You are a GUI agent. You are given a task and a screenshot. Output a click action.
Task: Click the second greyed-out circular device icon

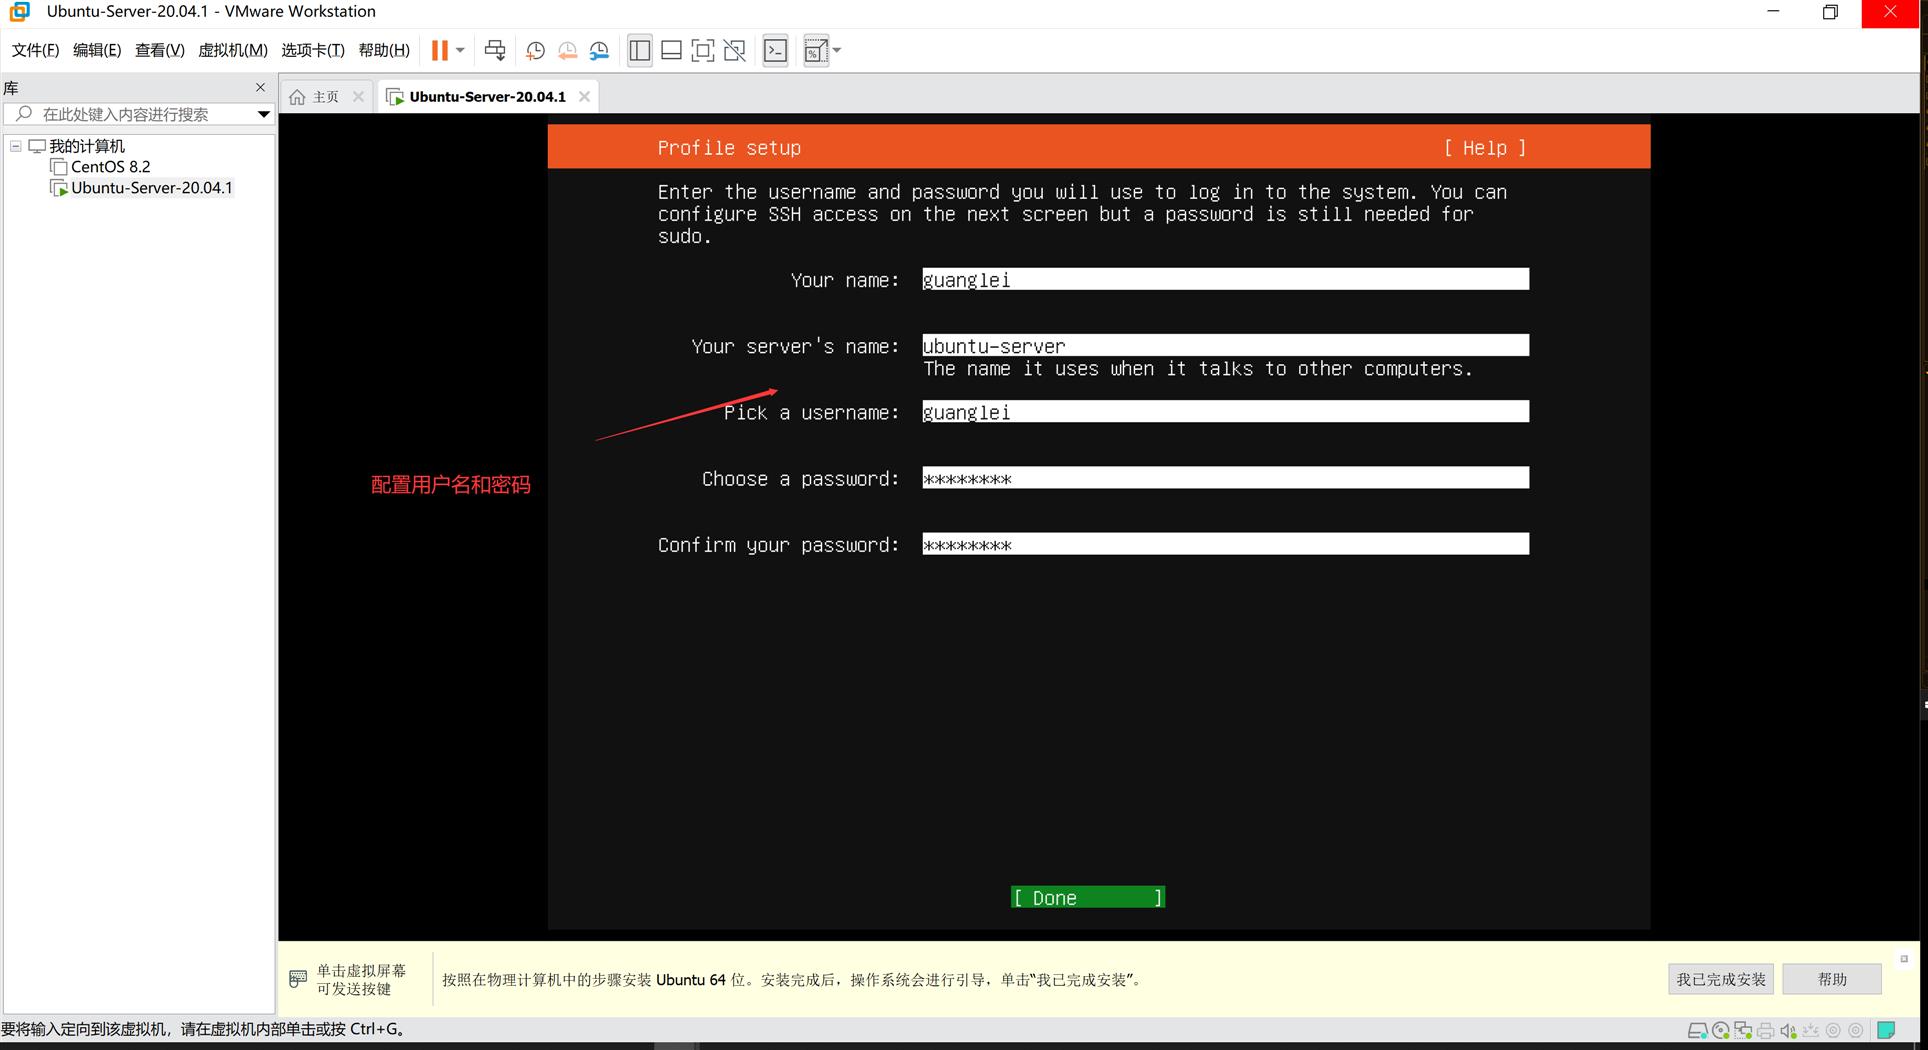pyautogui.click(x=1856, y=1030)
